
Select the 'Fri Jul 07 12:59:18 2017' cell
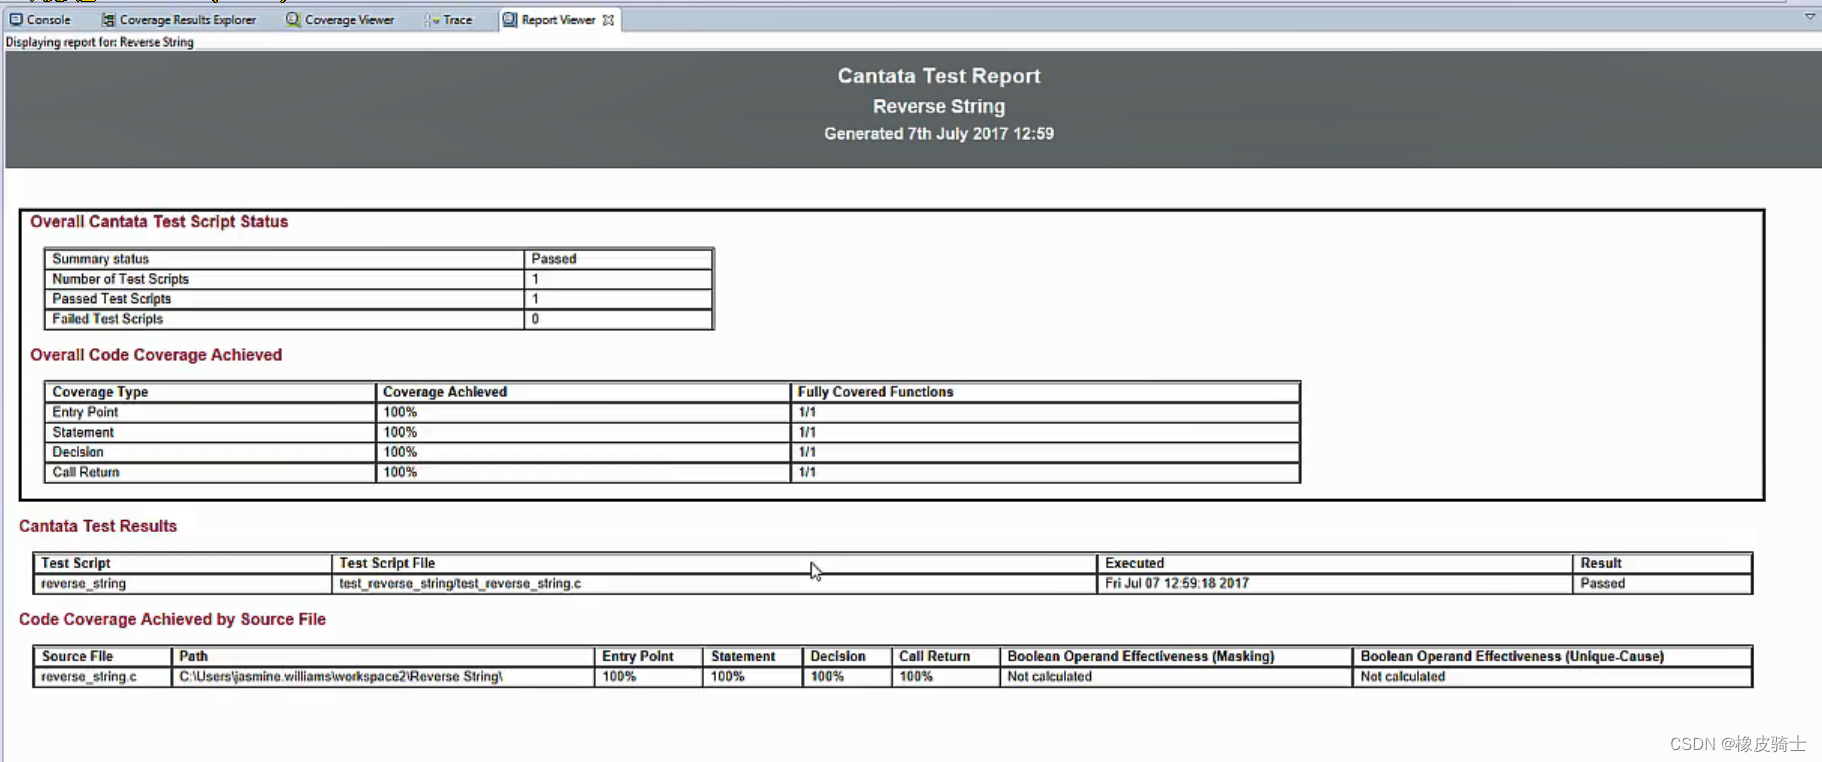(1334, 583)
